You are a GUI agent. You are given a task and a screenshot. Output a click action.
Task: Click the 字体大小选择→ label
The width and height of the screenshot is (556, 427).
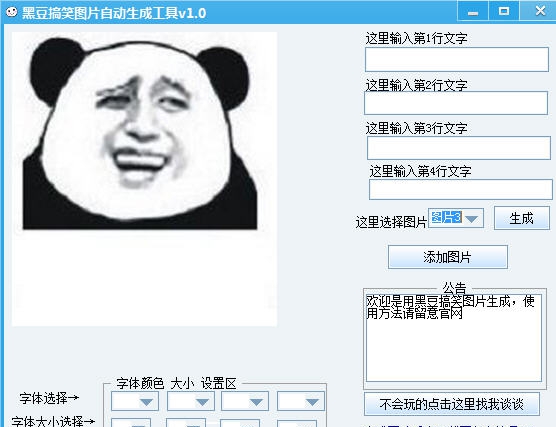point(53,421)
